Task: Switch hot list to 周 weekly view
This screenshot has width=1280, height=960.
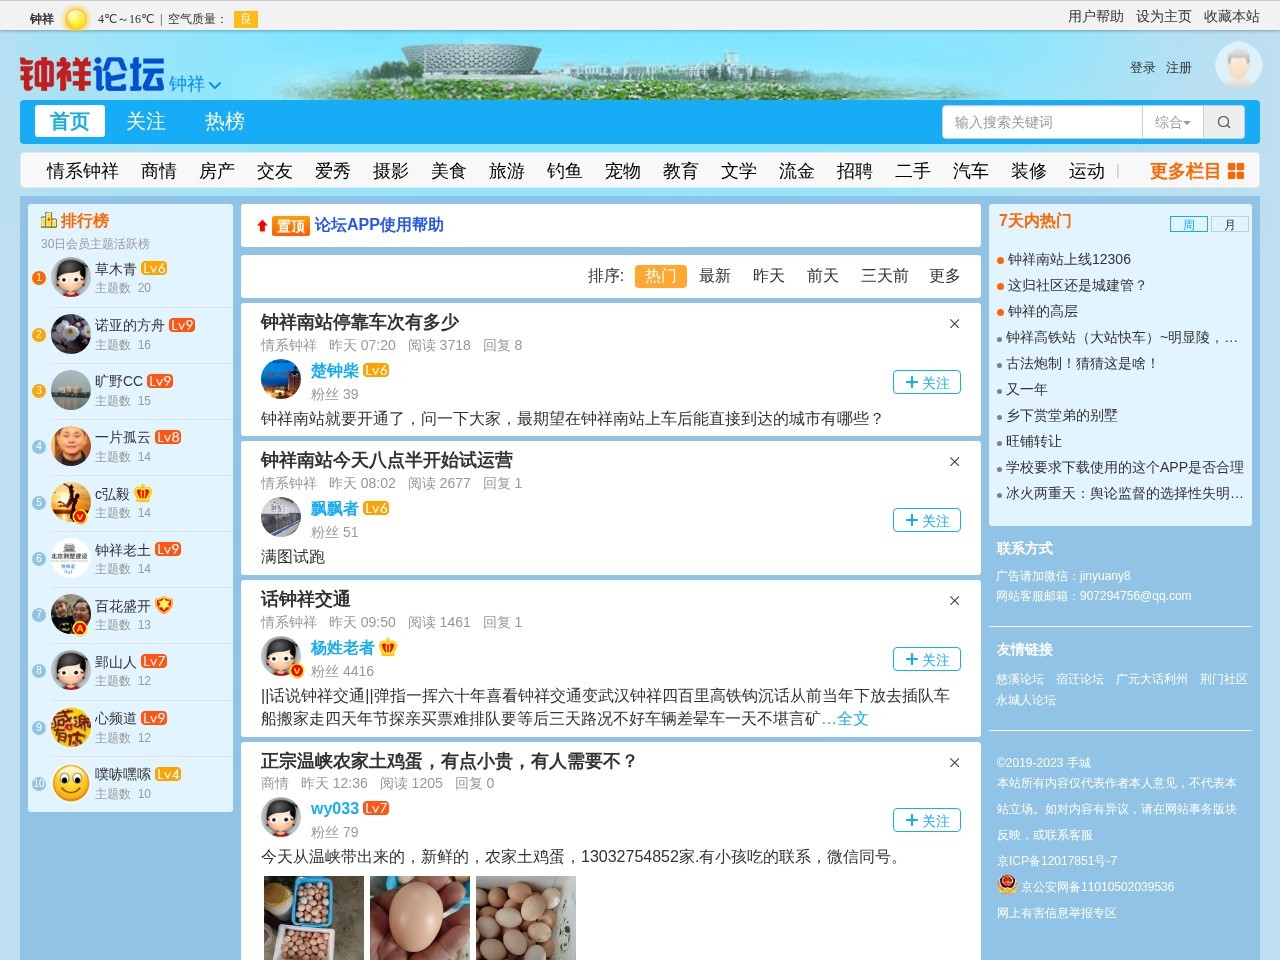Action: [1188, 224]
